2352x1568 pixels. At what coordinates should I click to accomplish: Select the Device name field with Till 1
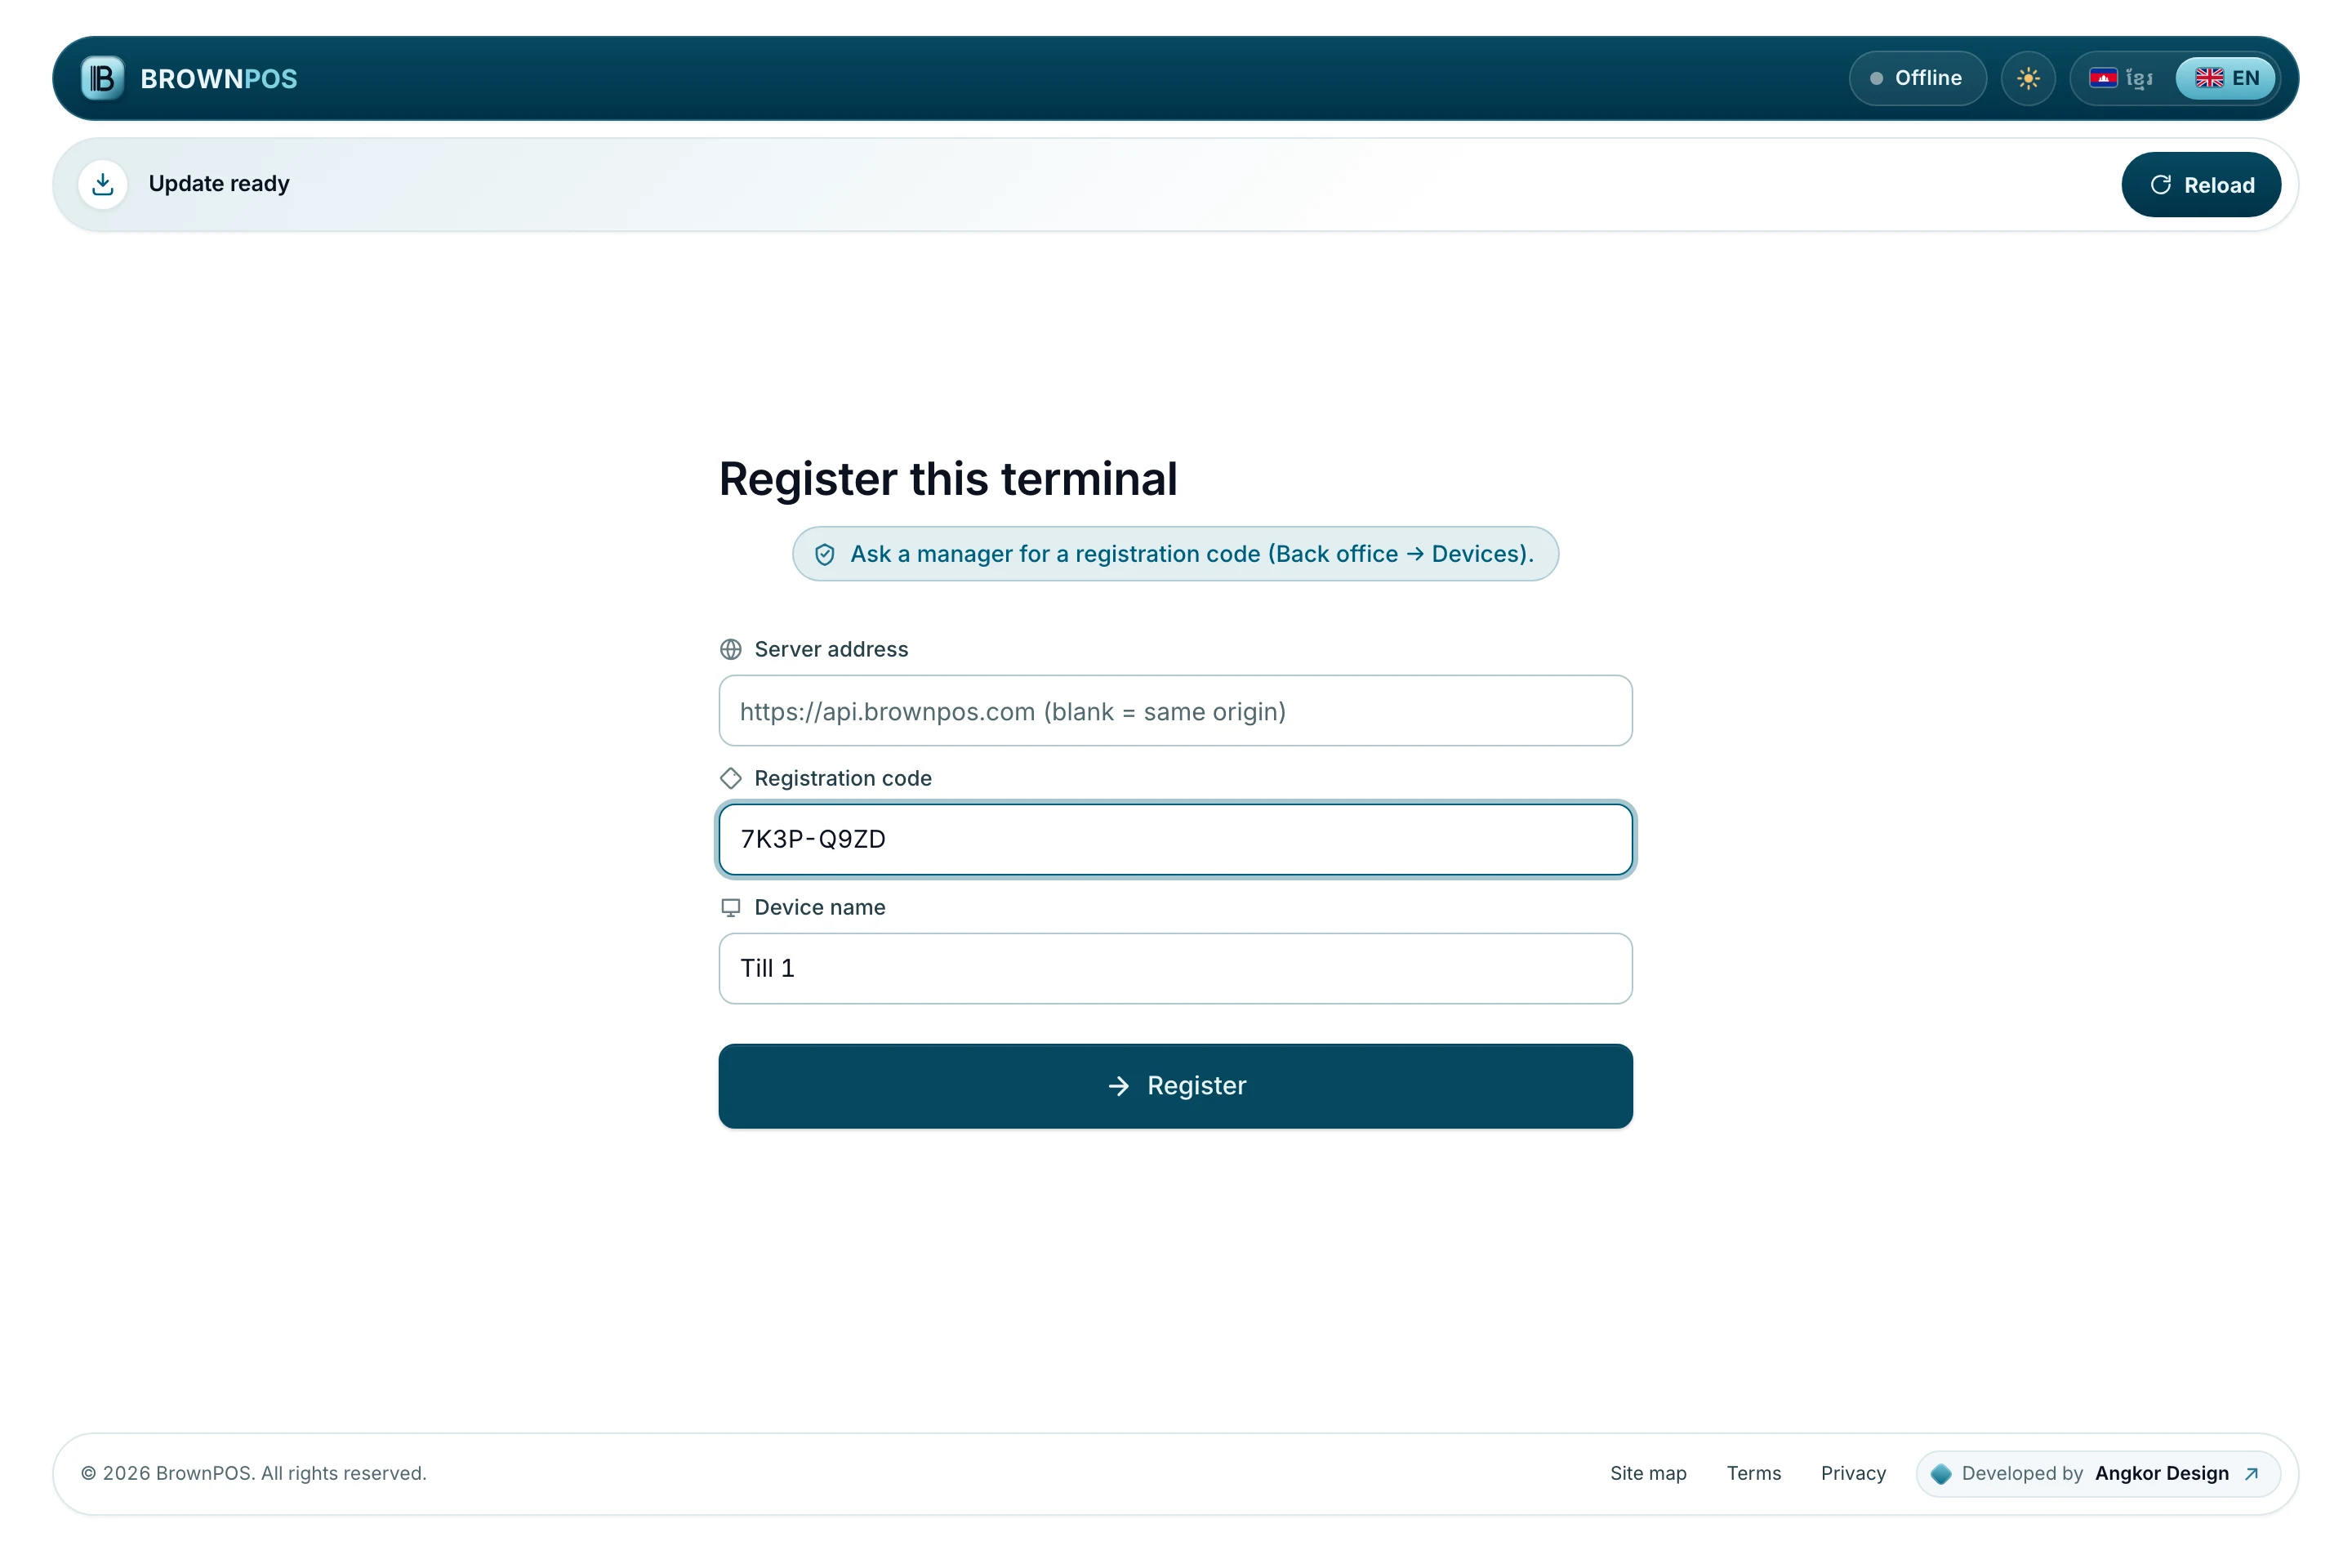click(1175, 968)
